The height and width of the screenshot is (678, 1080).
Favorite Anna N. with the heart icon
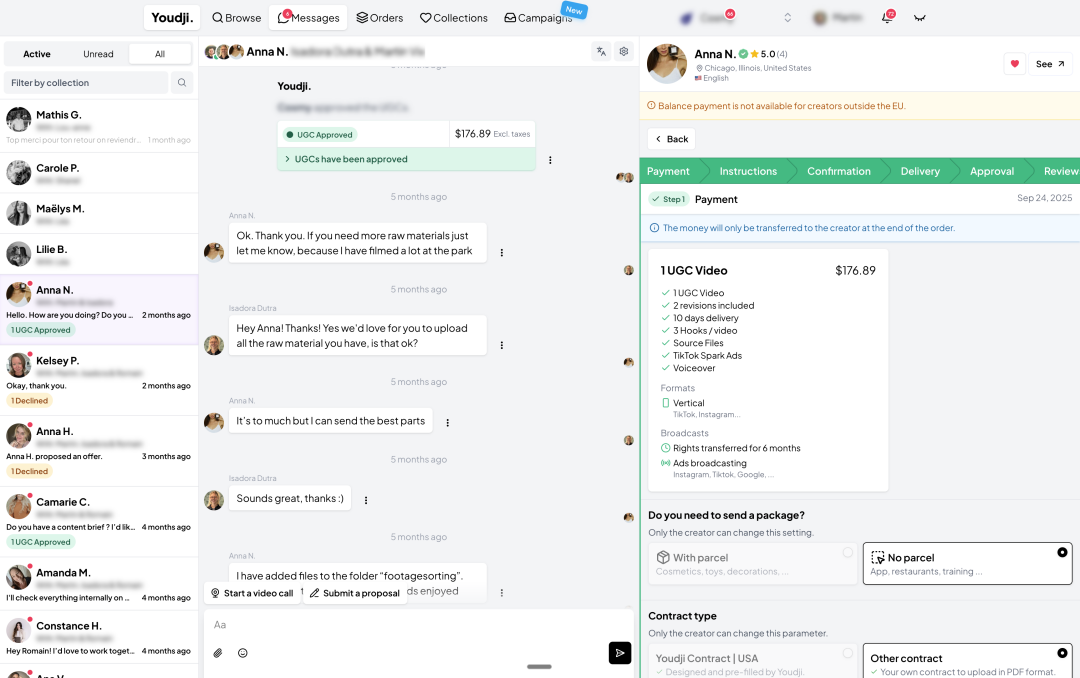coord(1015,64)
